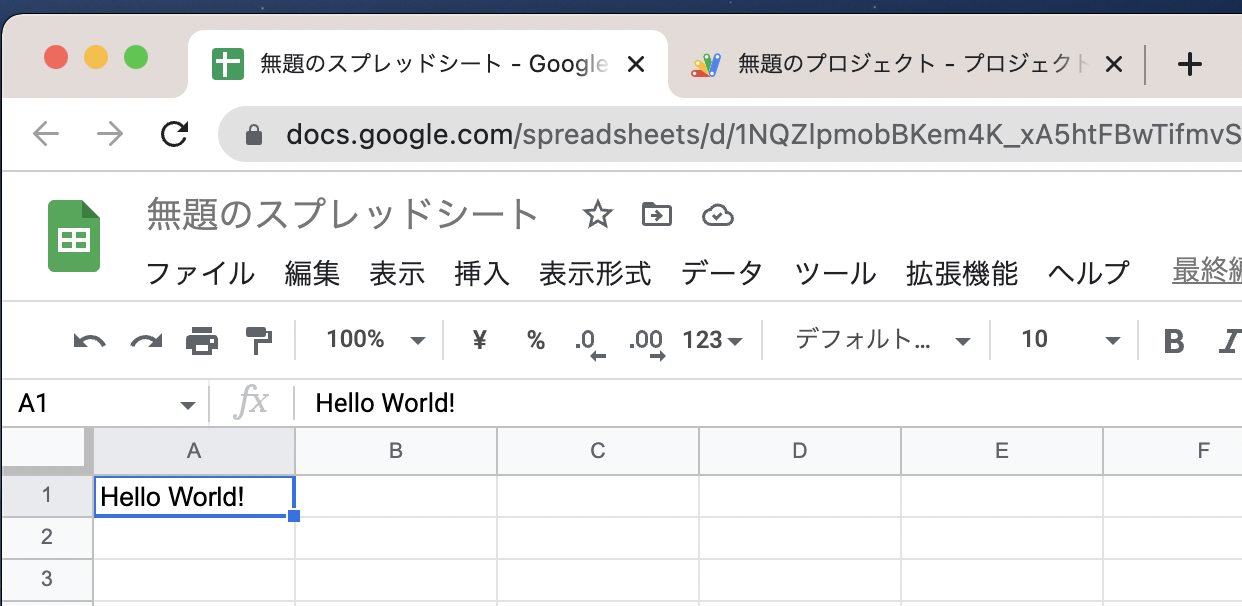Select row 2 header
Screen dimensions: 1242x606
click(x=46, y=537)
